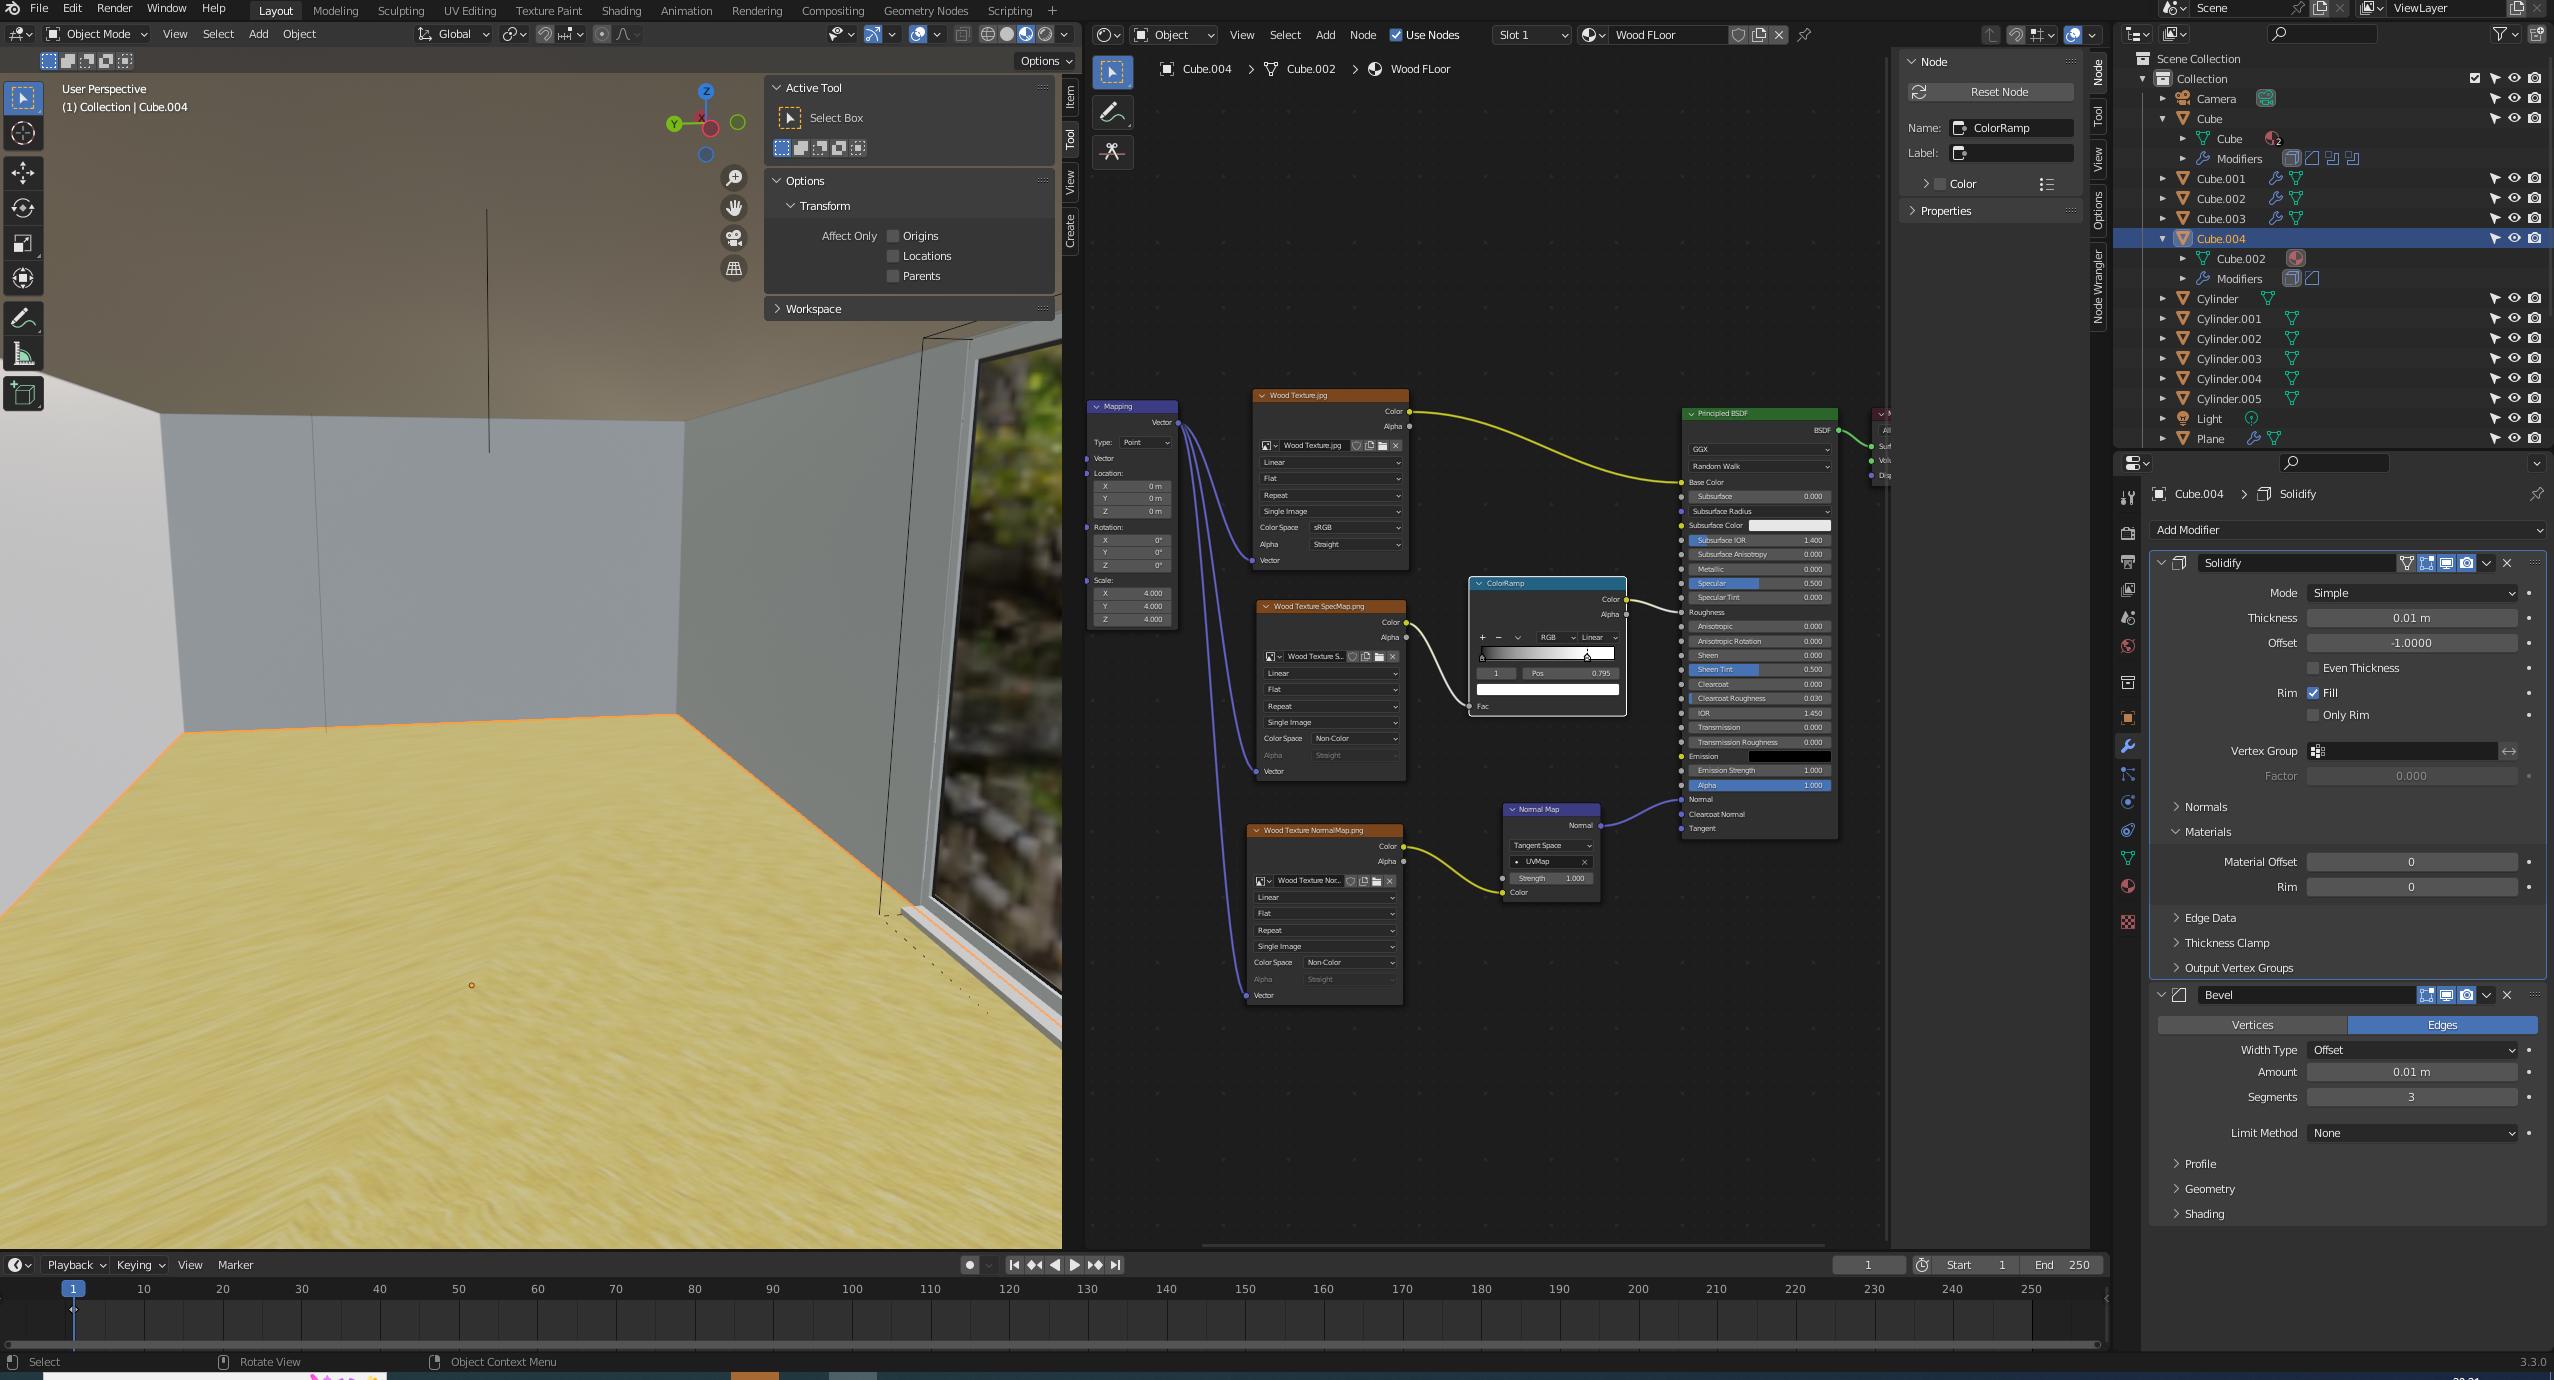The width and height of the screenshot is (2554, 1380).
Task: Uncheck Rim Fill option
Action: 2313,693
